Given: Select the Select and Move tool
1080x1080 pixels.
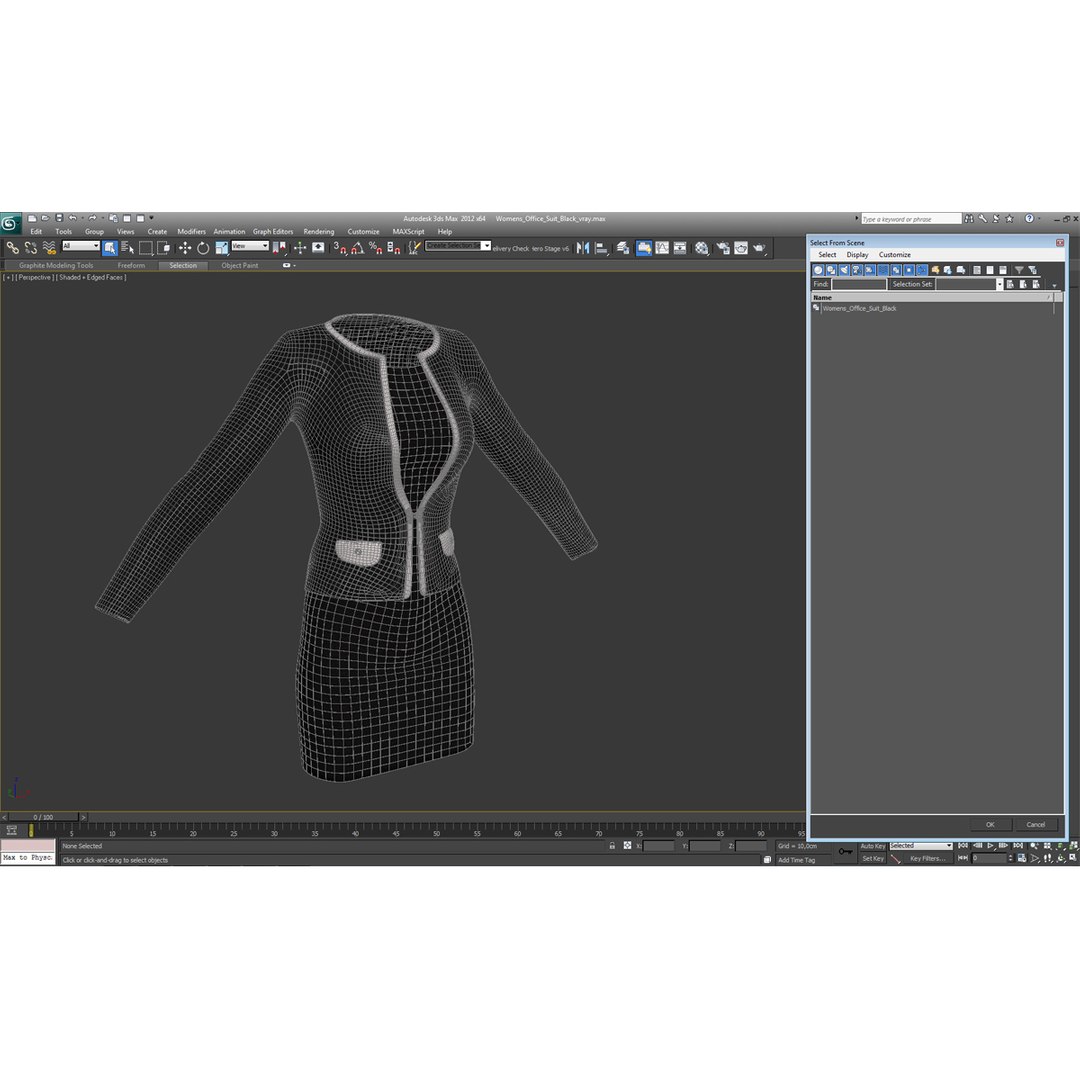Looking at the screenshot, I should tap(185, 248).
